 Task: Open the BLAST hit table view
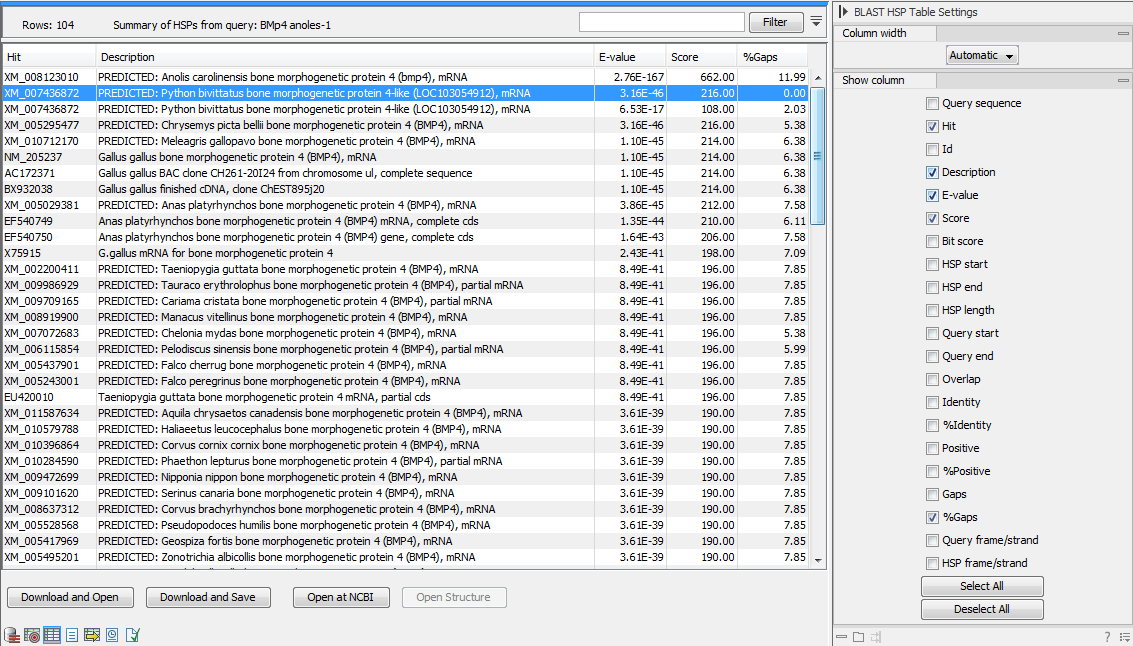(91, 634)
